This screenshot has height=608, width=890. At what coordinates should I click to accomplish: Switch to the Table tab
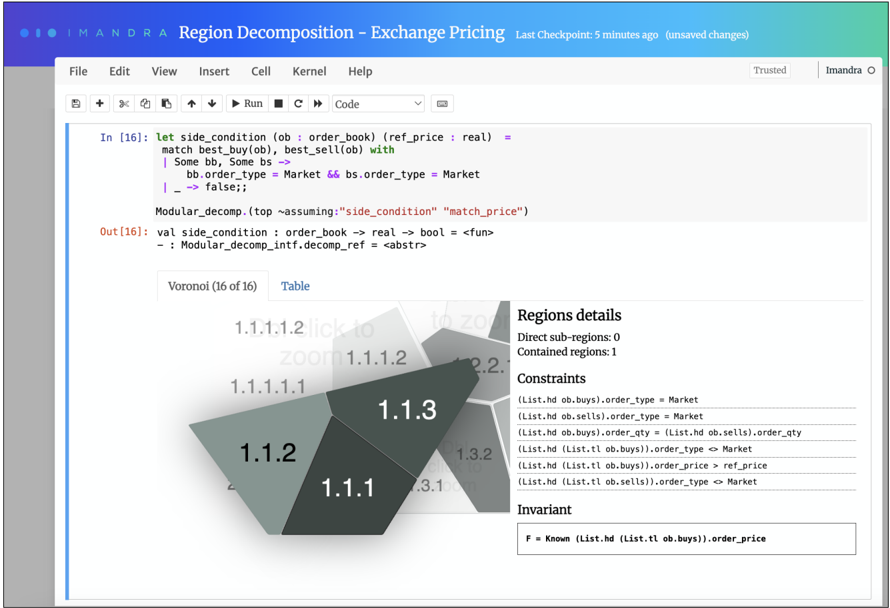(295, 286)
